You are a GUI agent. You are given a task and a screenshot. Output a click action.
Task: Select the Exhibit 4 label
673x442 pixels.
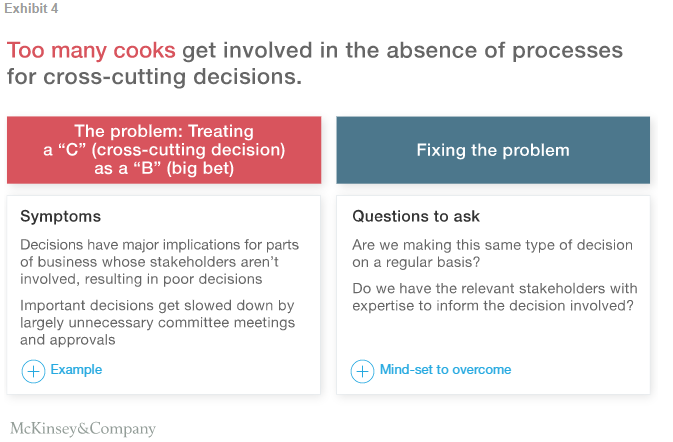29,9
